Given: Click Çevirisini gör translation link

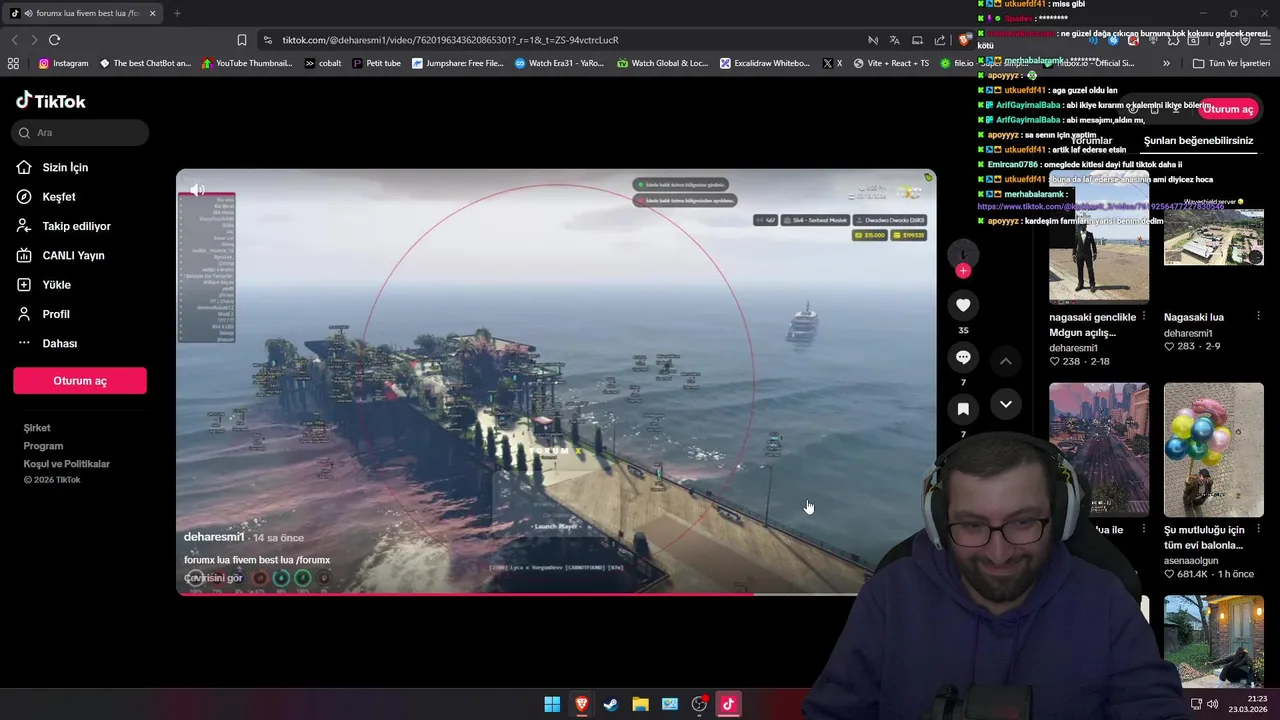Looking at the screenshot, I should pos(213,578).
